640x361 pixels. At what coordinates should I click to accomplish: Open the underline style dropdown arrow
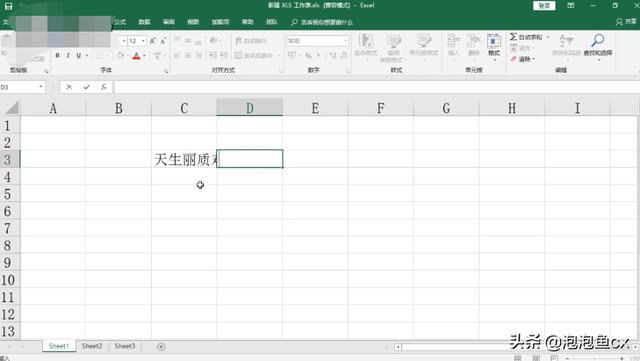click(x=87, y=56)
